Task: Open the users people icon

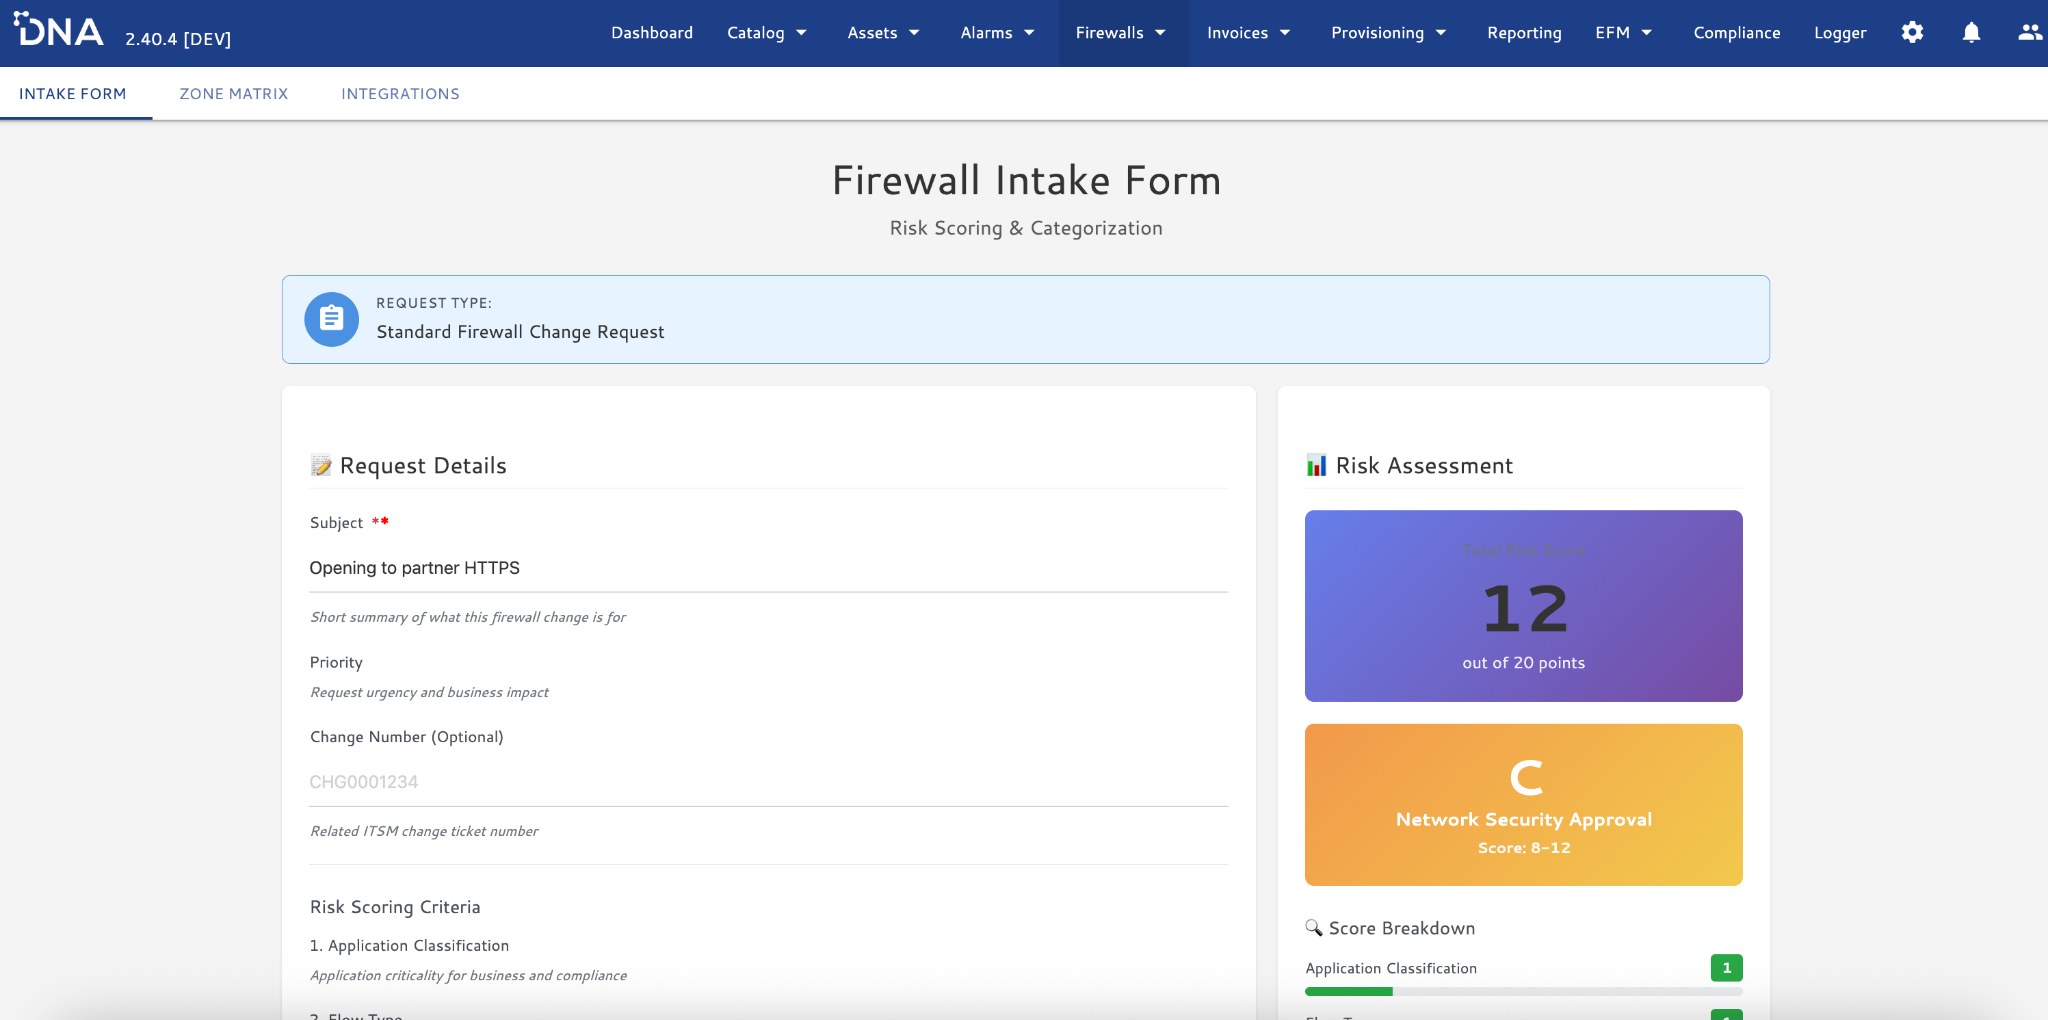Action: 2030,33
